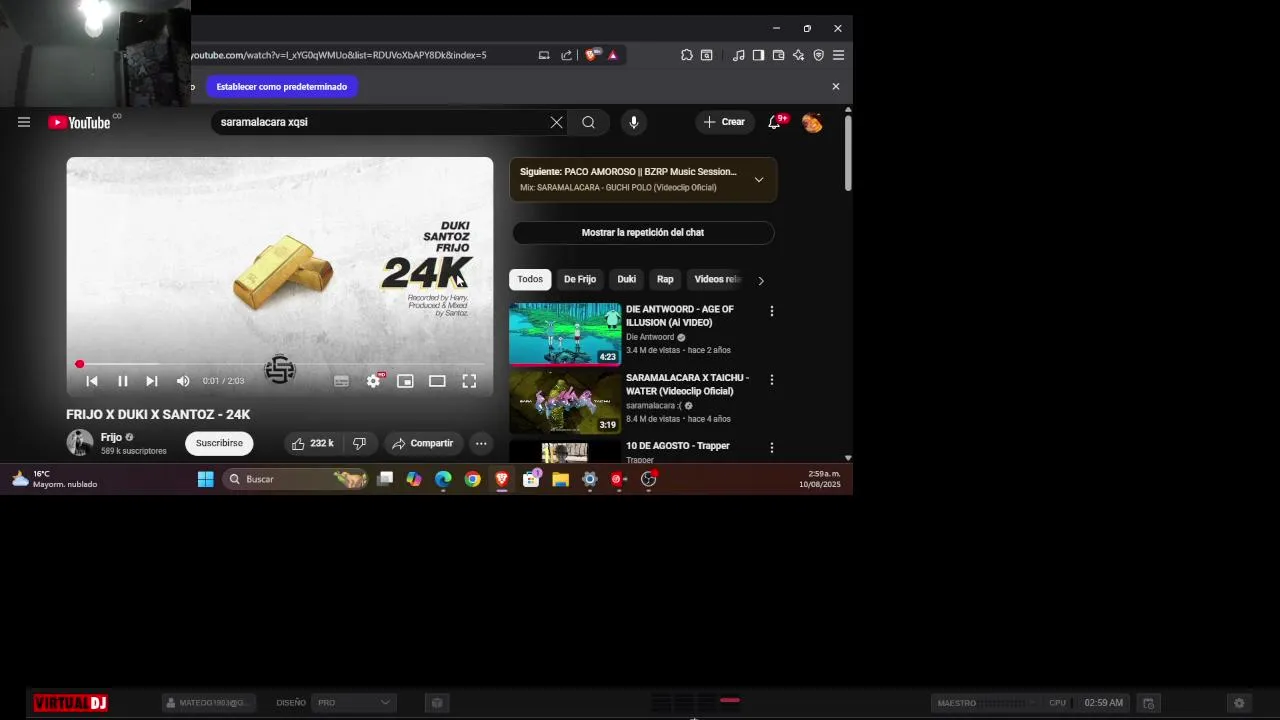Skip to previous video in player
This screenshot has width=1280, height=720.
coord(92,381)
